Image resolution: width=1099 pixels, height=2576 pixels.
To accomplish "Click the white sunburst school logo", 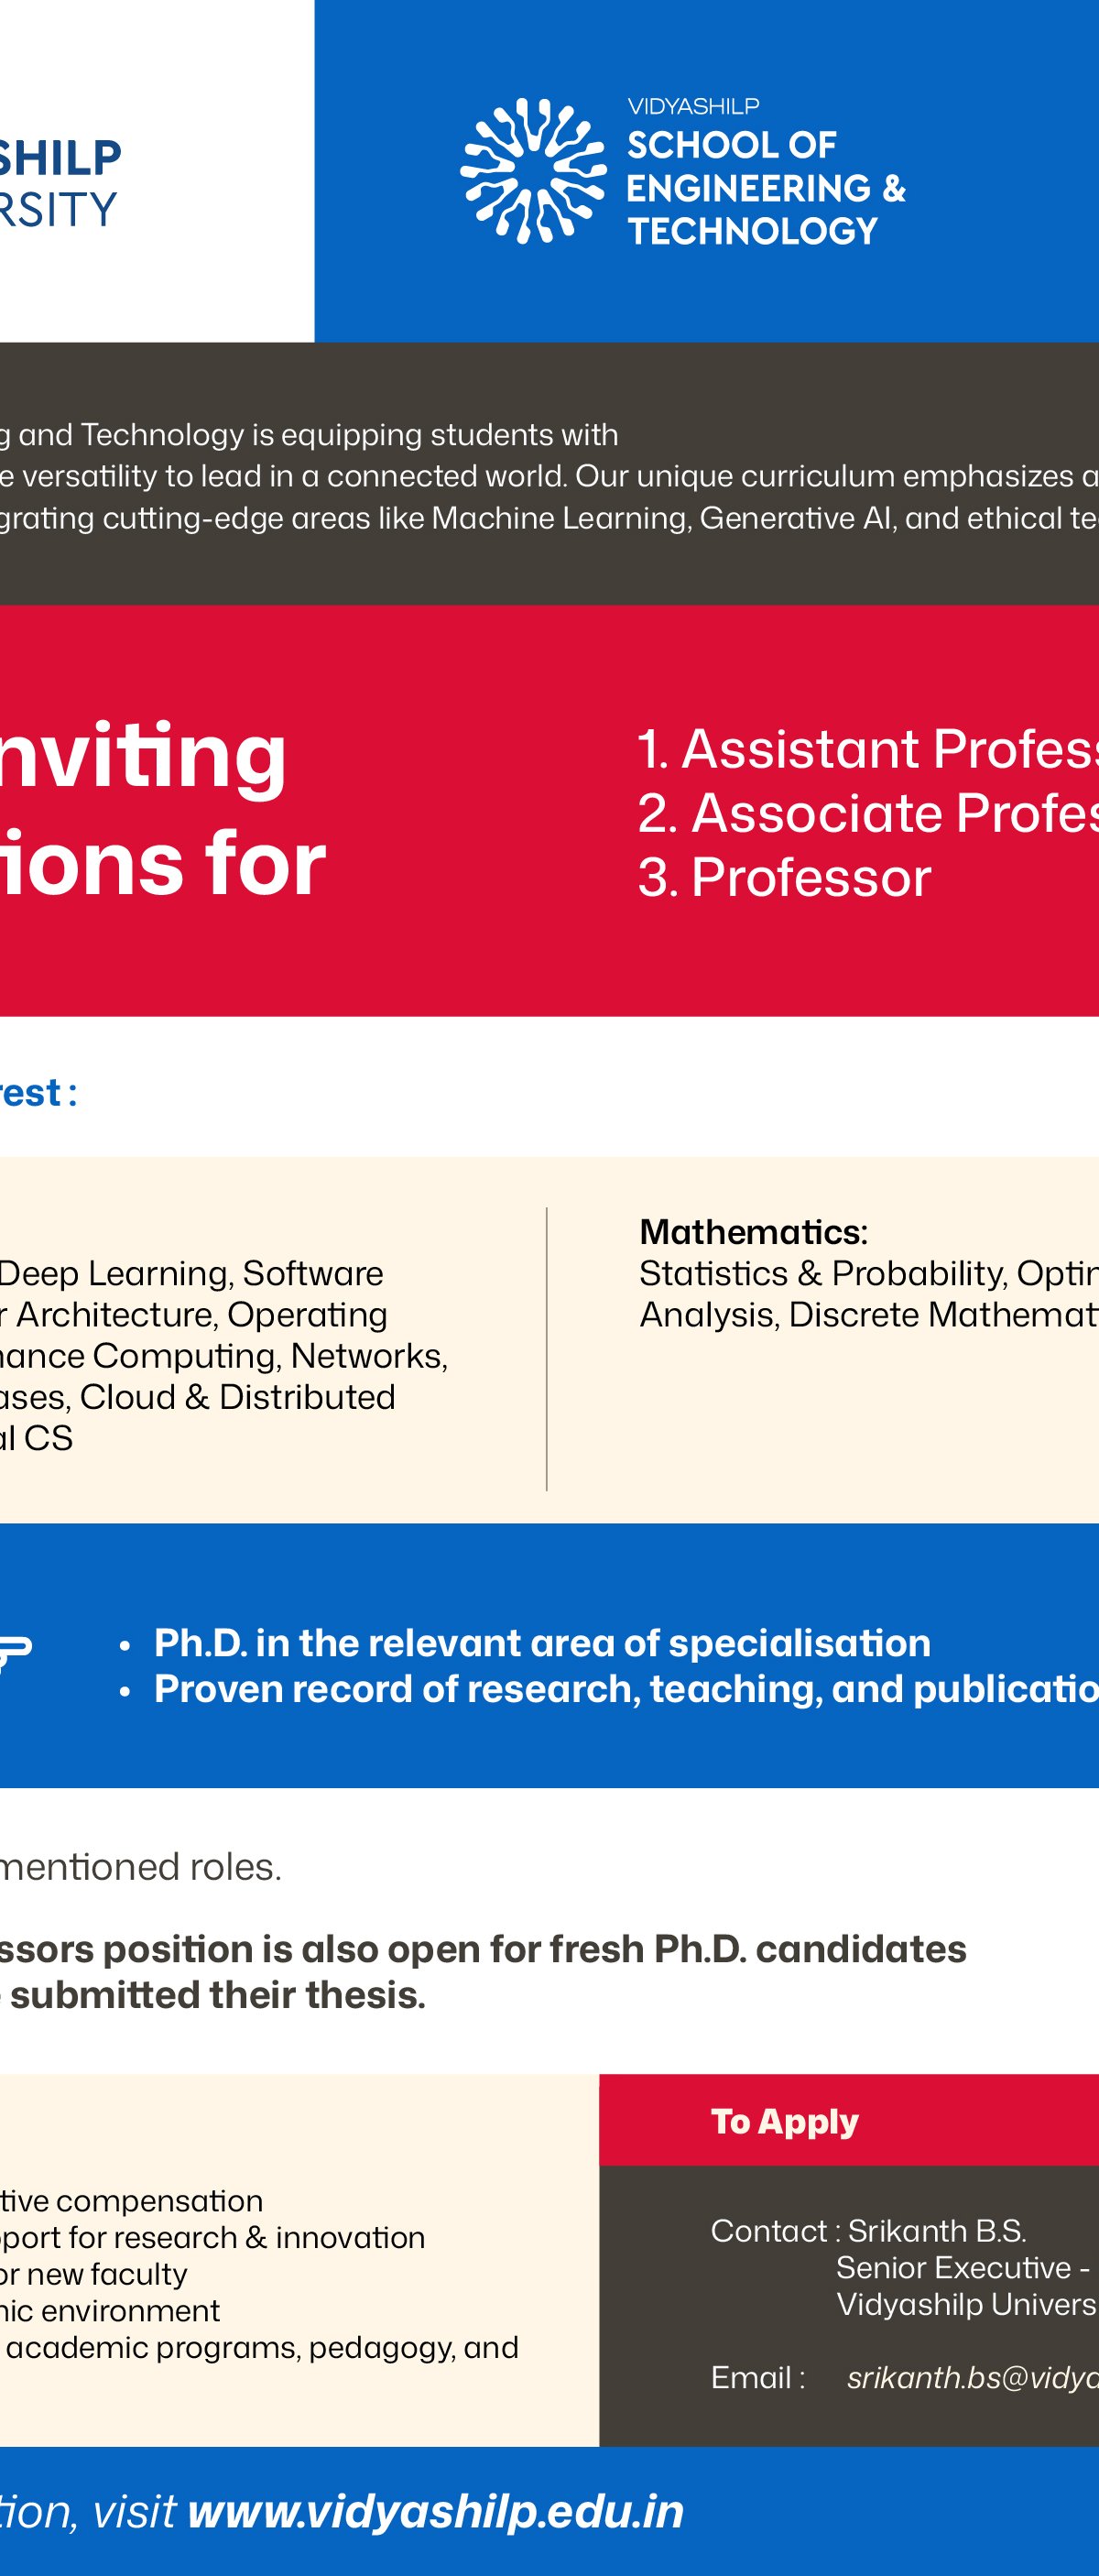I will click(533, 171).
